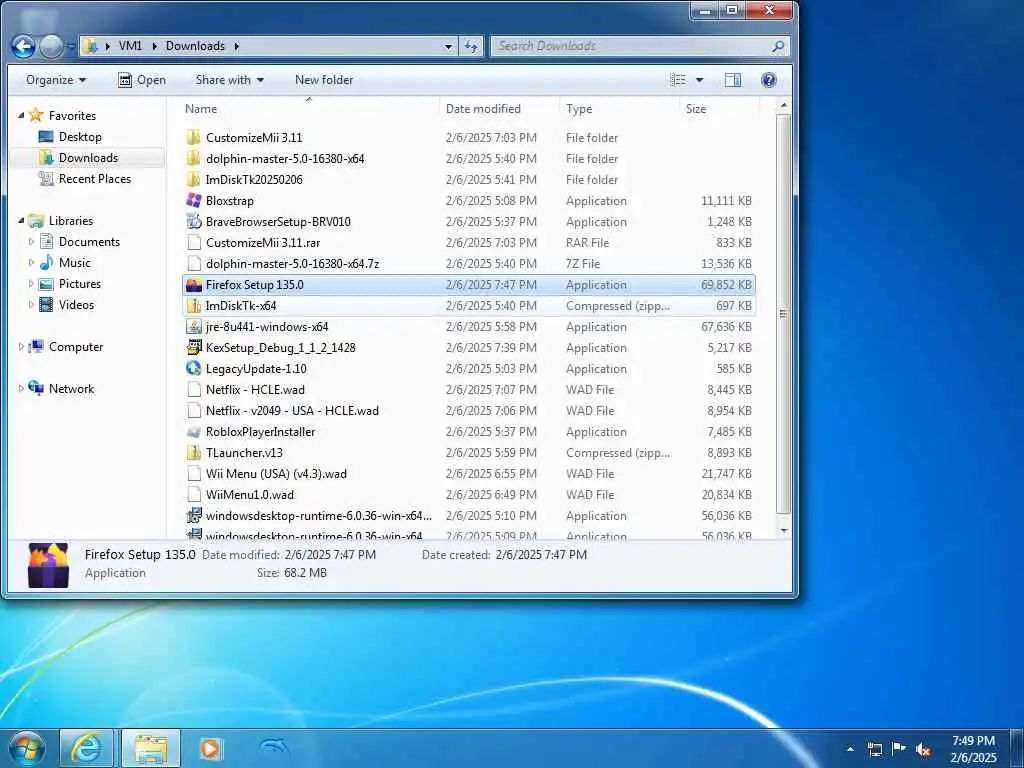Click the Open toolbar button

click(x=142, y=80)
